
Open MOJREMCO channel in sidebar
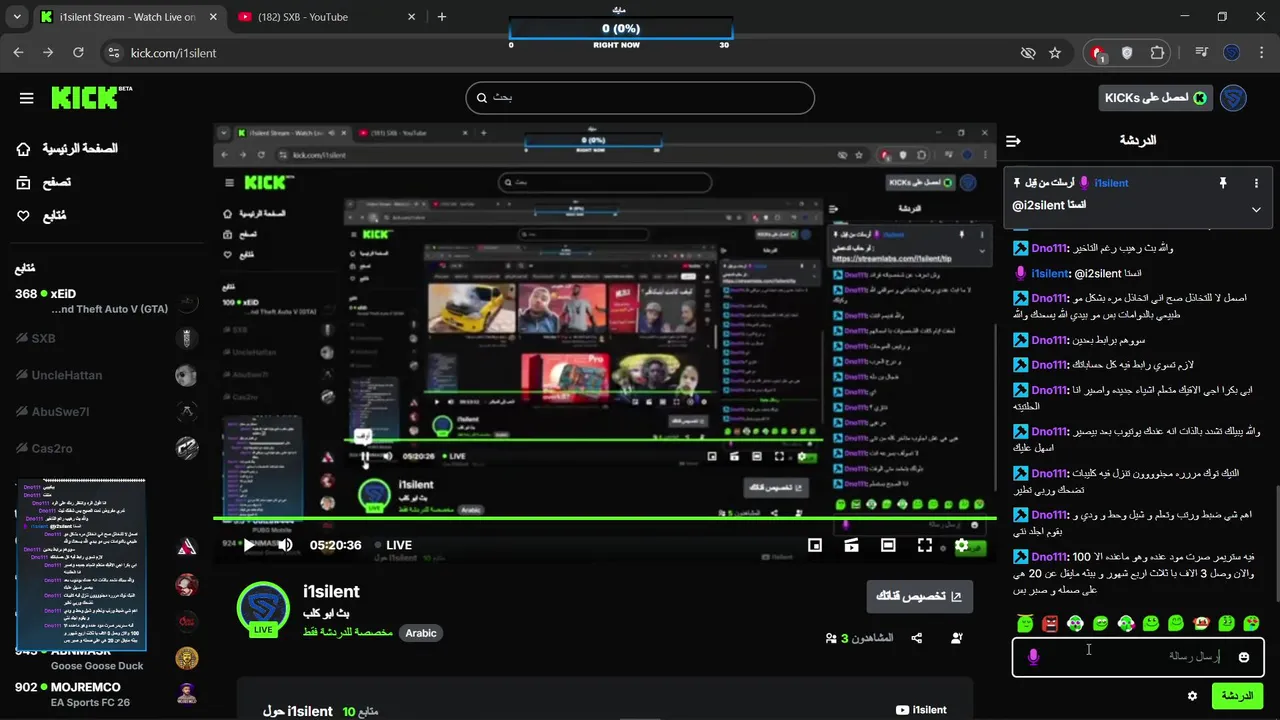[x=105, y=694]
